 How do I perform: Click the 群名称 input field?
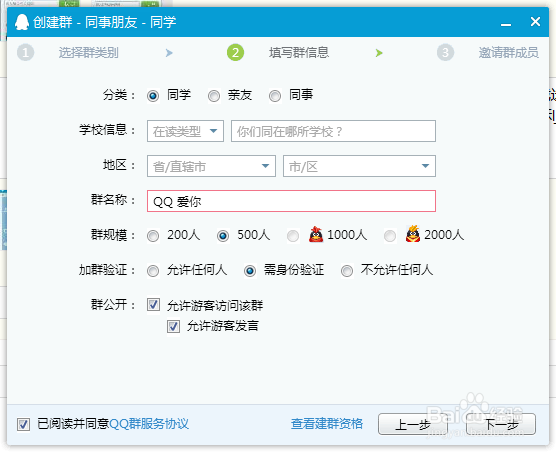click(291, 201)
